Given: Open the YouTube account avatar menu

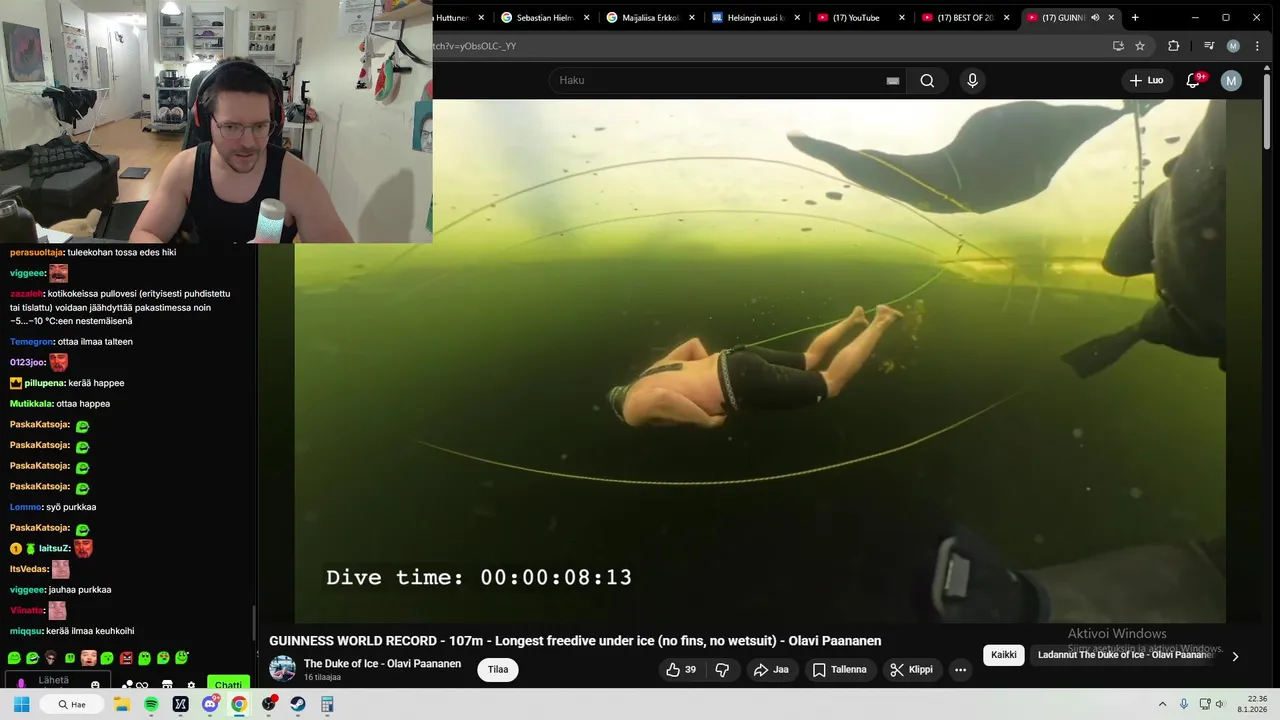Looking at the screenshot, I should (1231, 81).
